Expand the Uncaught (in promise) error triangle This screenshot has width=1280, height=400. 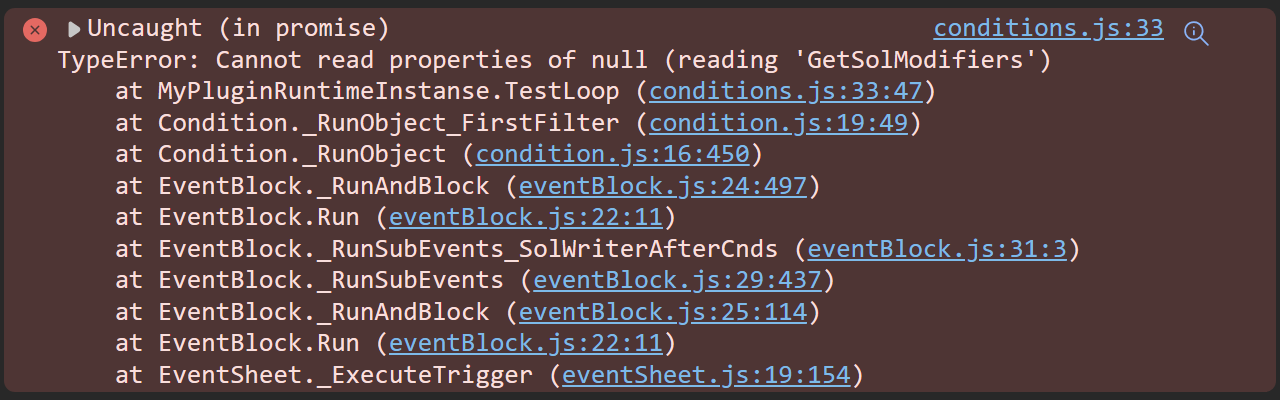tap(74, 30)
